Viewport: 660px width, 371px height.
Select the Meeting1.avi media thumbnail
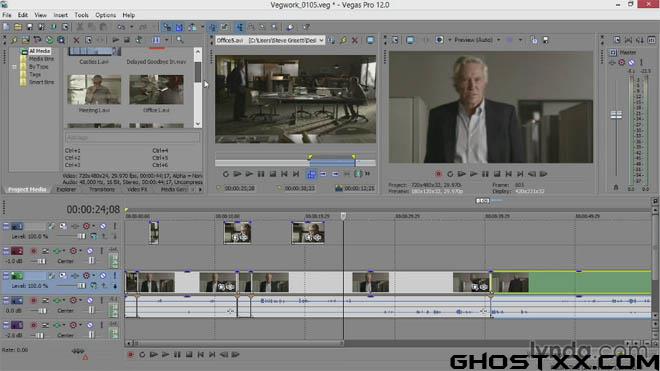[94, 90]
